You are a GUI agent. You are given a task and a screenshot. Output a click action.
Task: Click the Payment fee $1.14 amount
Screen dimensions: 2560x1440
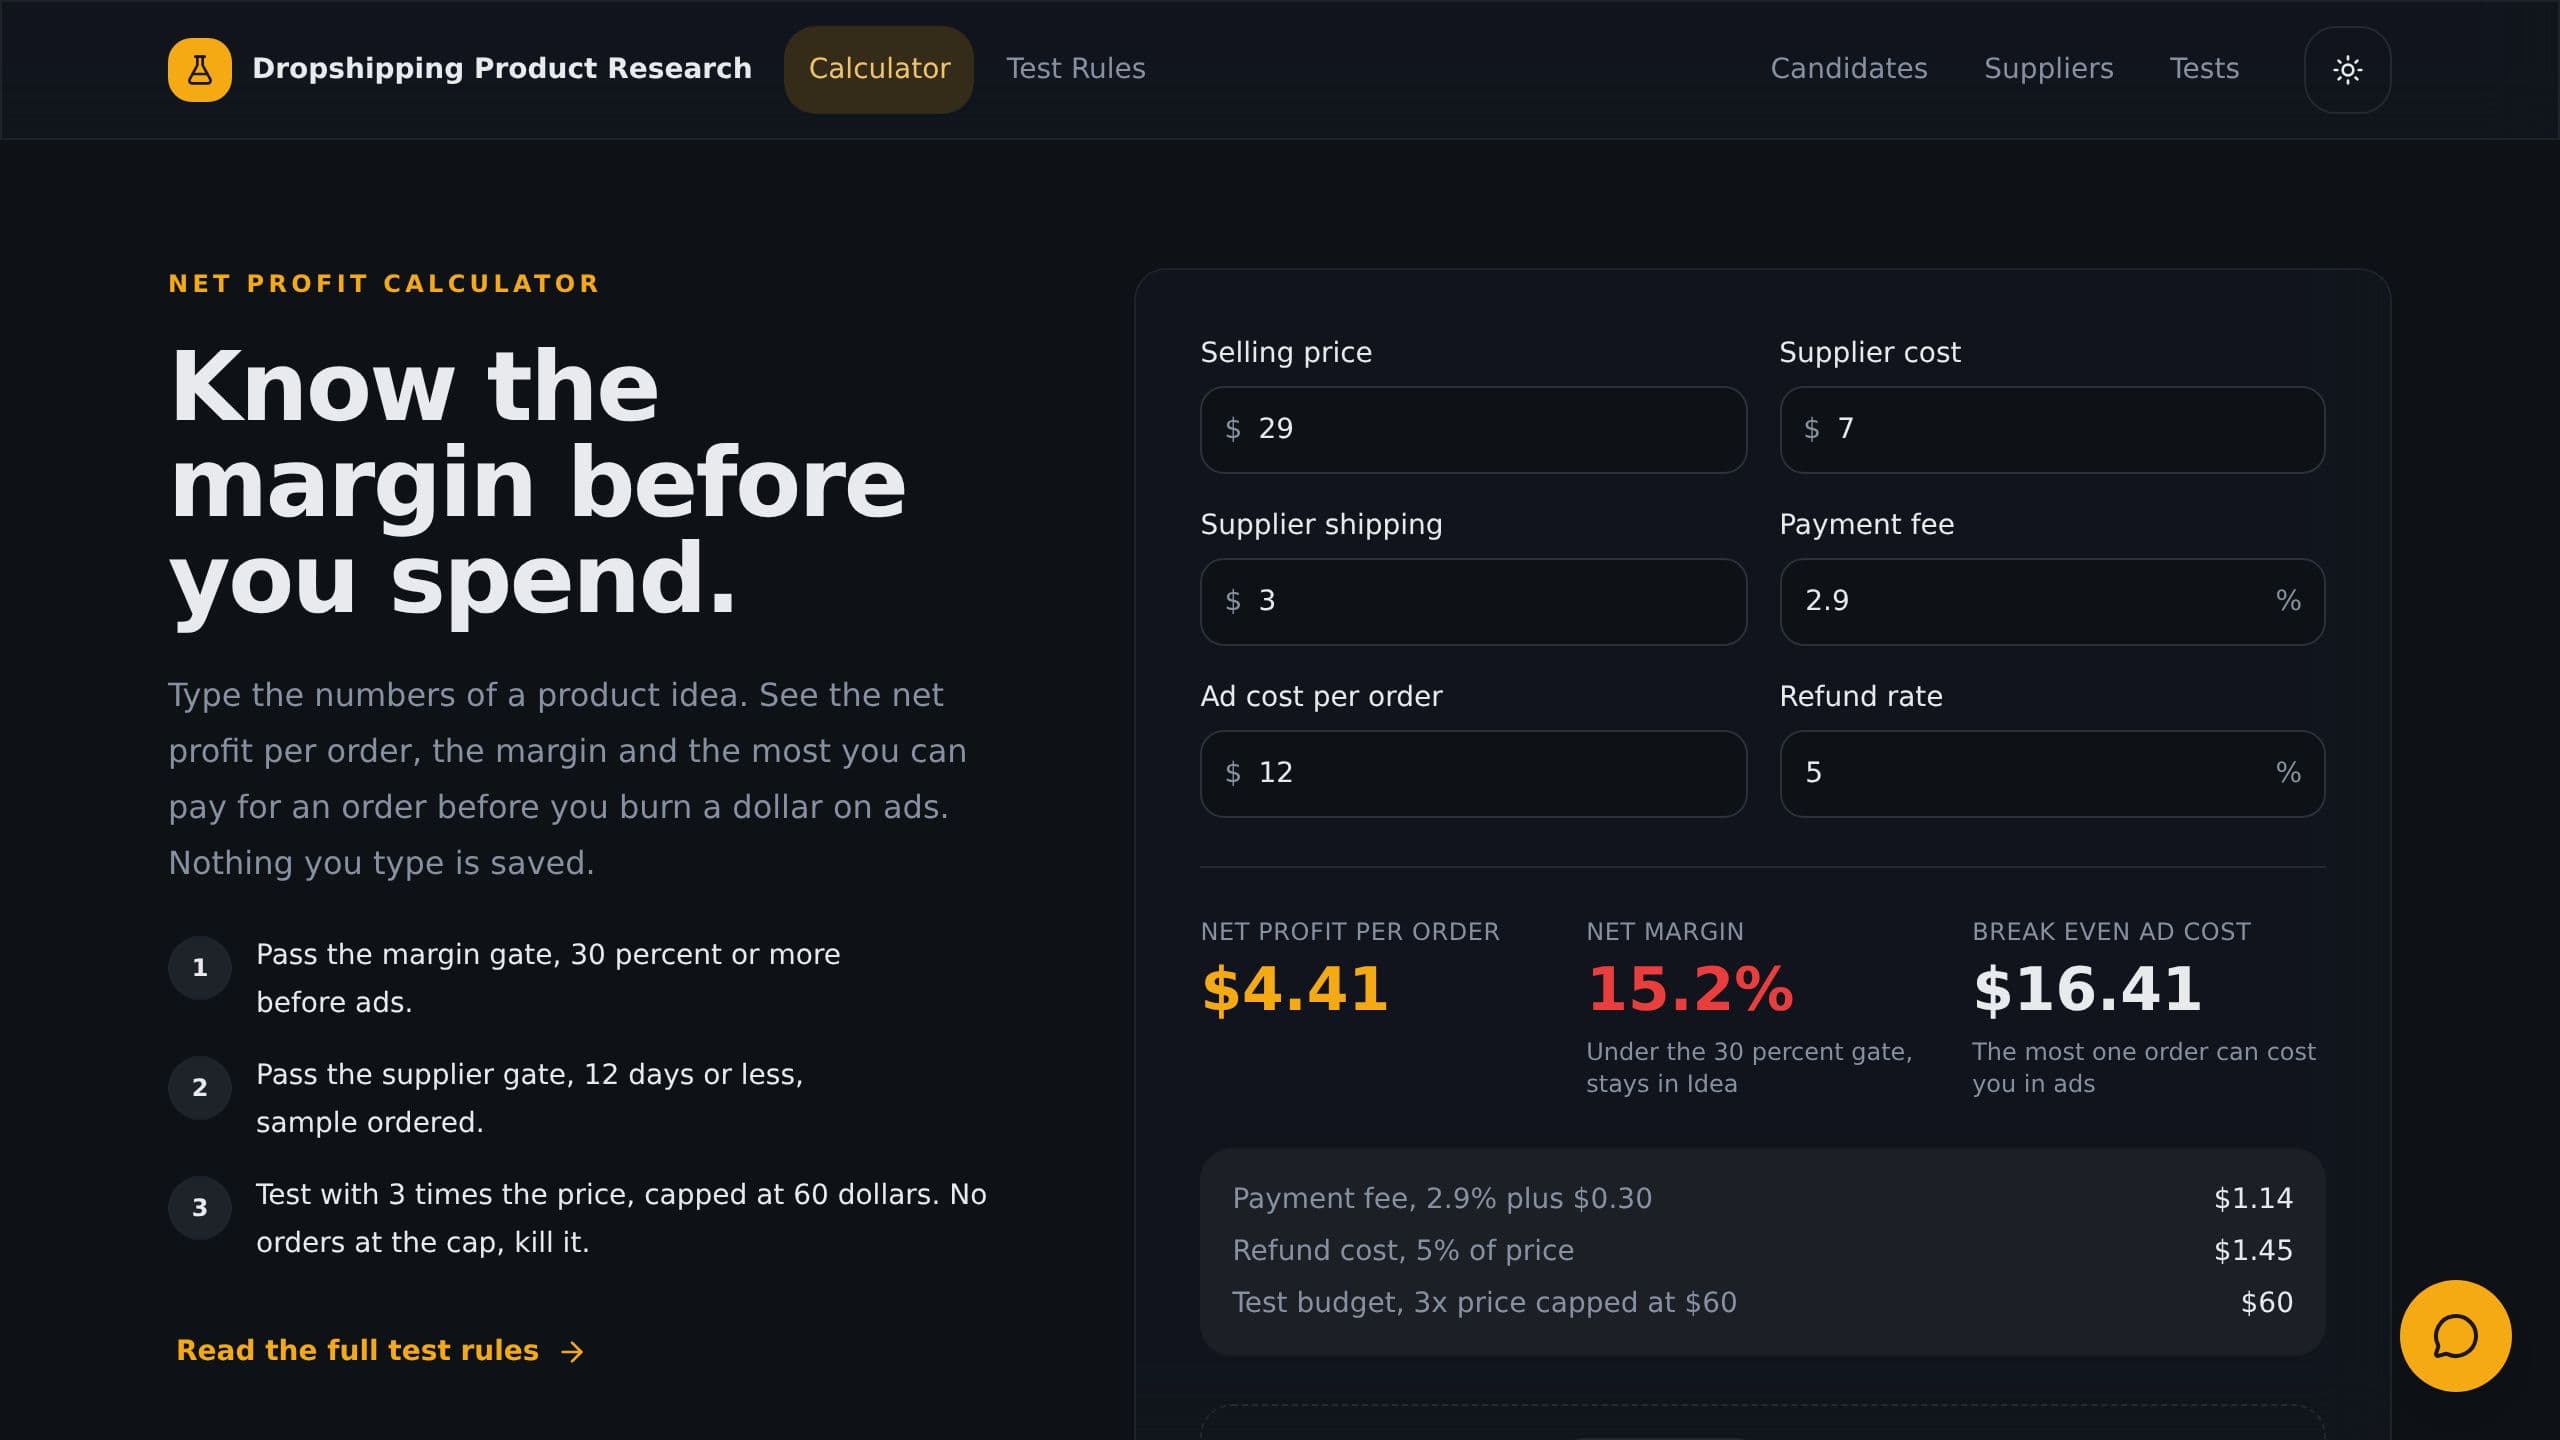click(2253, 1198)
